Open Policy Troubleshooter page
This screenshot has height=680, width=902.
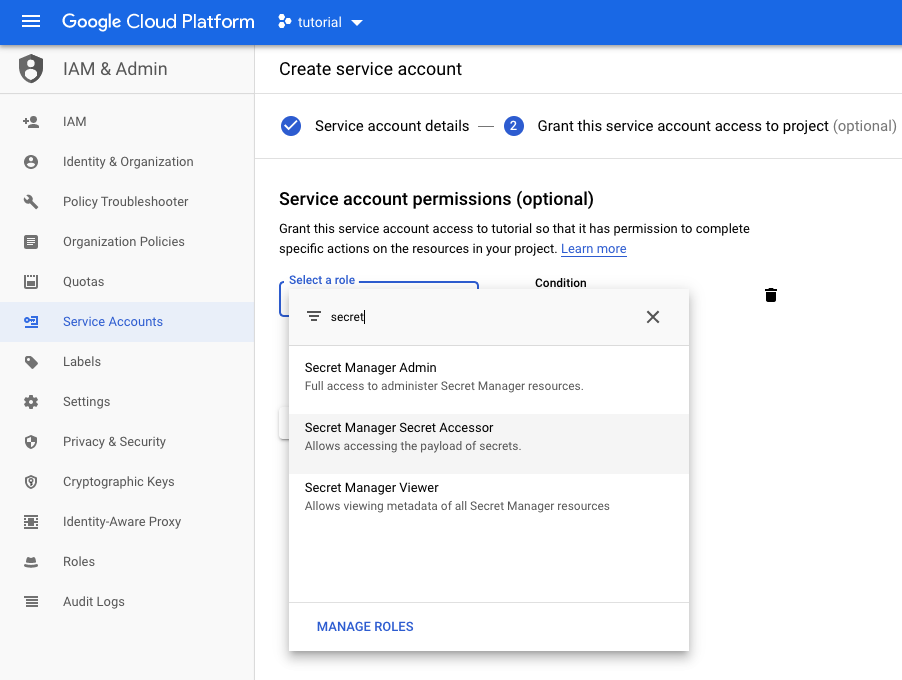[x=127, y=201]
